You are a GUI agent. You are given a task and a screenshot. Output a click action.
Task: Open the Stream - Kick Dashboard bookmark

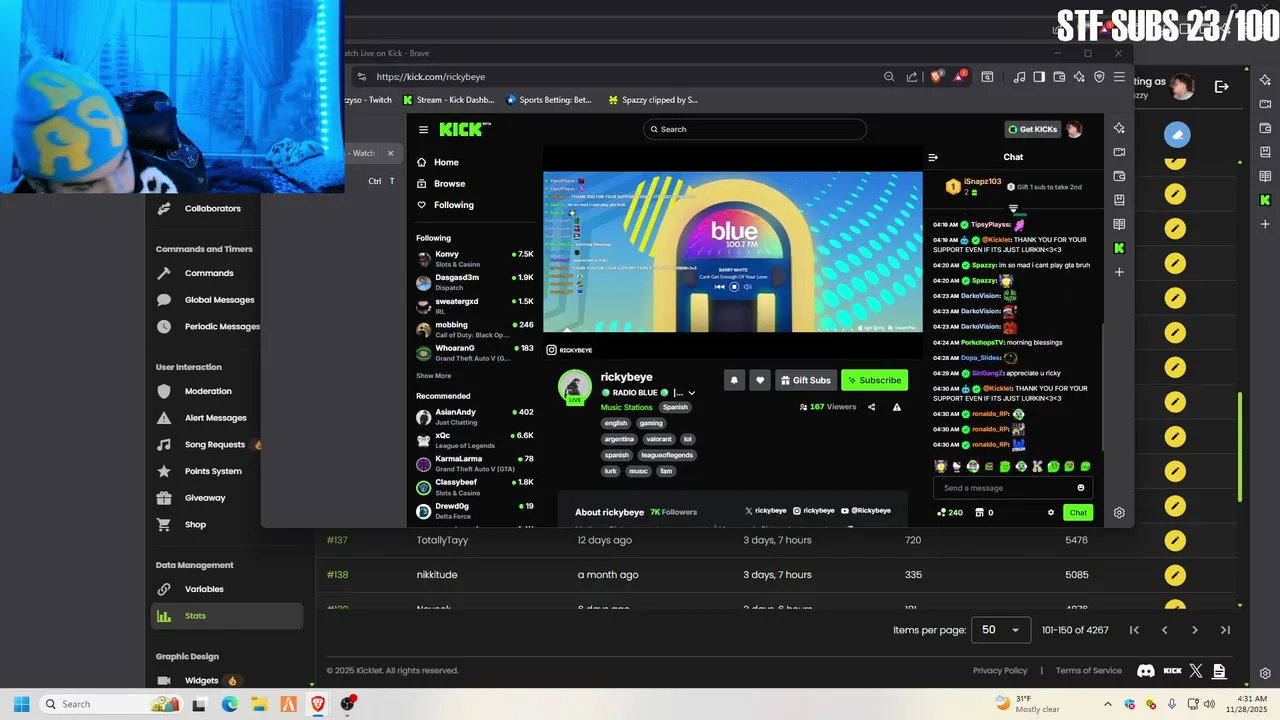(x=447, y=100)
